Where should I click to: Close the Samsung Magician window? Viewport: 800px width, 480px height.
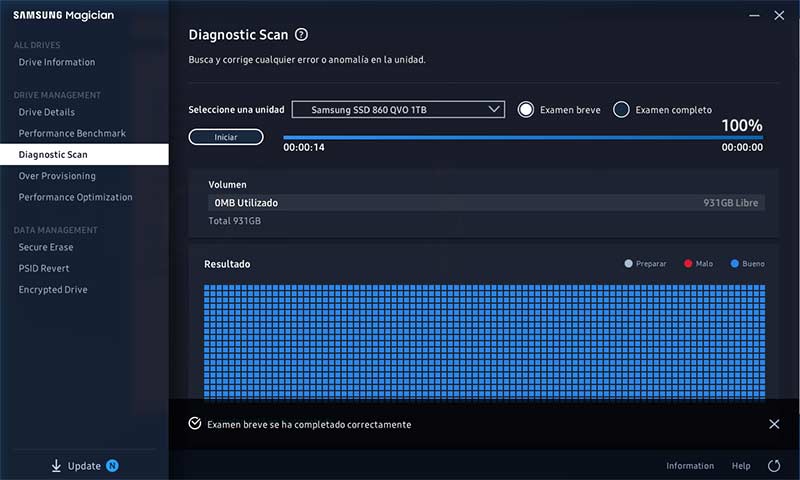coord(779,16)
